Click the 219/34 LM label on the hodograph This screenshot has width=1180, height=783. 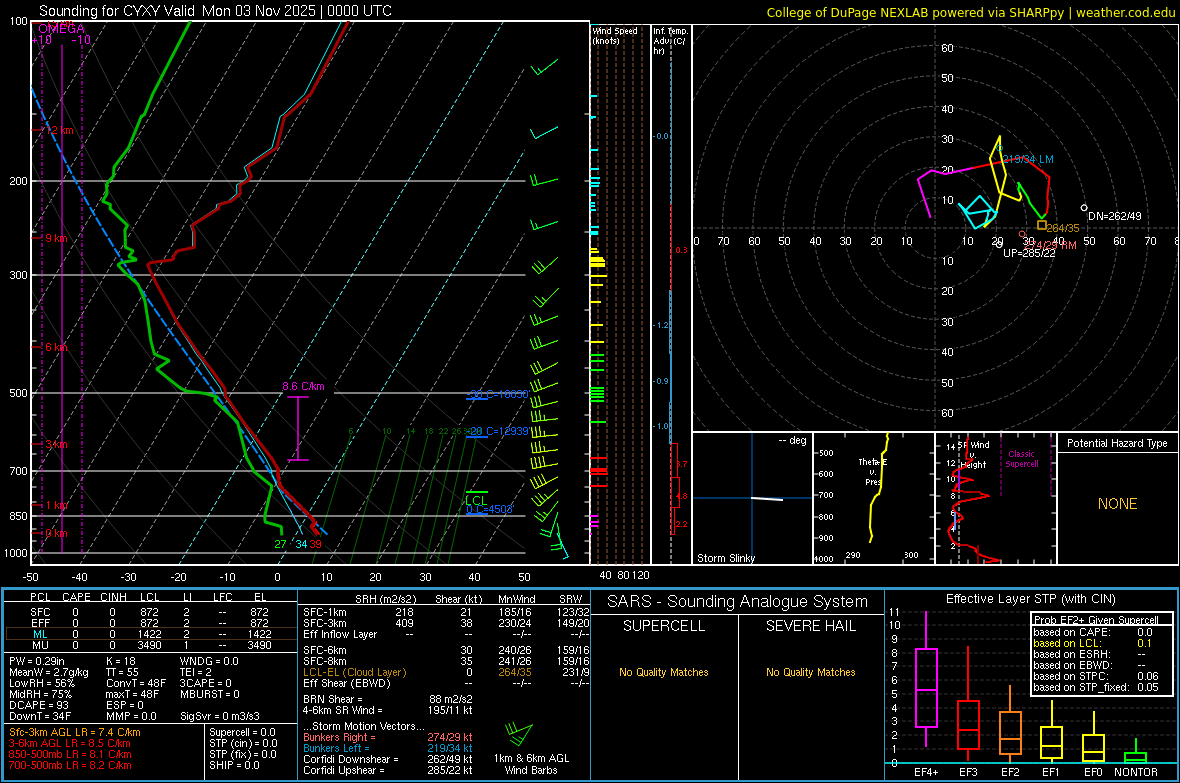point(1028,160)
